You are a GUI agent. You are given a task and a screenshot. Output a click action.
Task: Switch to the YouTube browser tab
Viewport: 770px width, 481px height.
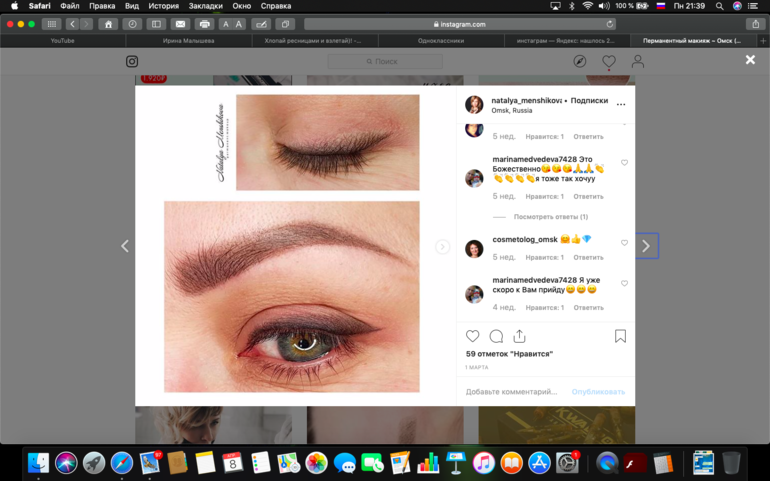pyautogui.click(x=62, y=41)
